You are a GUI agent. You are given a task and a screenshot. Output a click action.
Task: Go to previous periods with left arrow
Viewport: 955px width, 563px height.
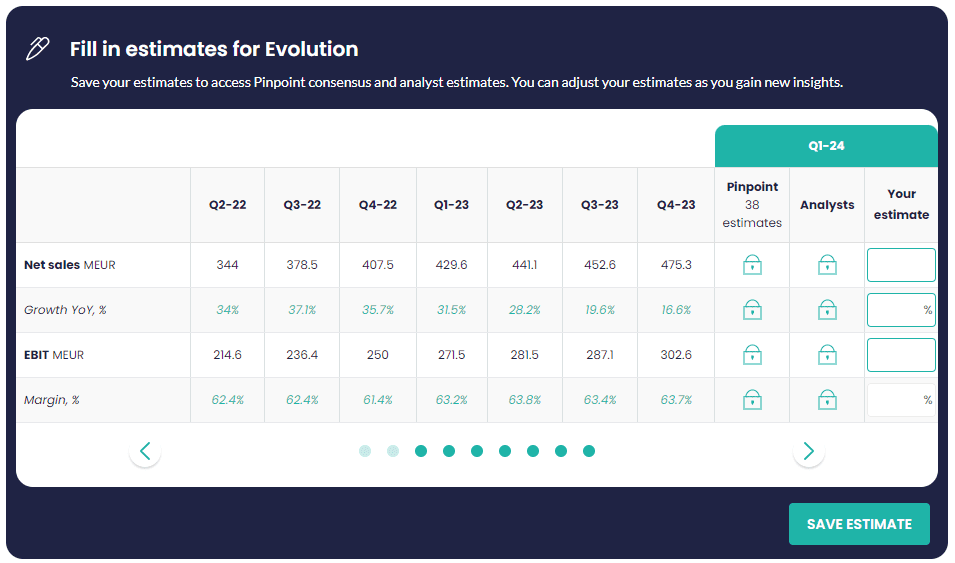[x=145, y=451]
